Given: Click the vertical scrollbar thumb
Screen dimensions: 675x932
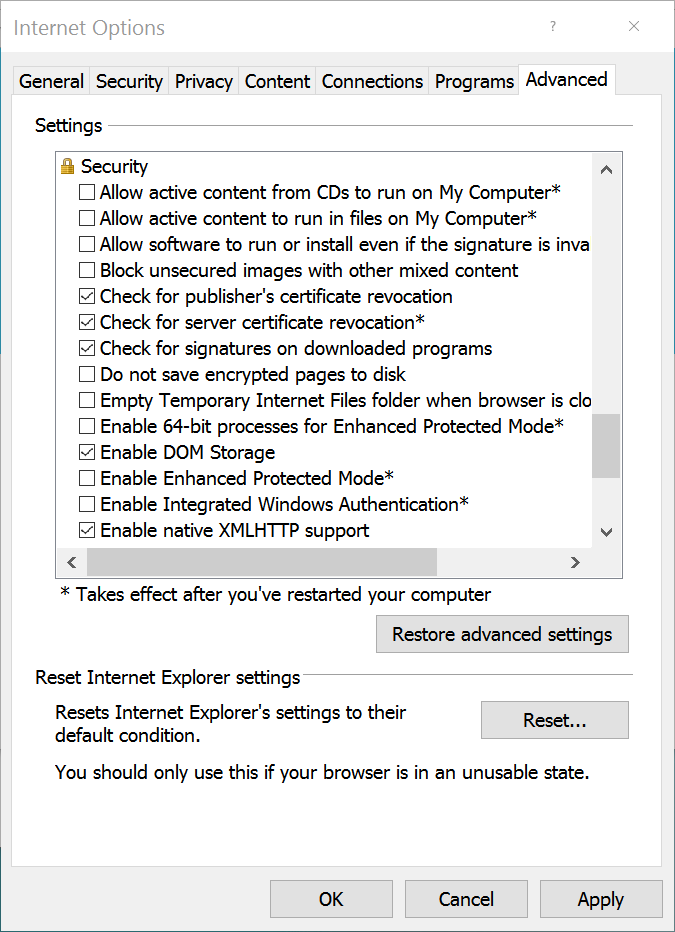Looking at the screenshot, I should (606, 446).
